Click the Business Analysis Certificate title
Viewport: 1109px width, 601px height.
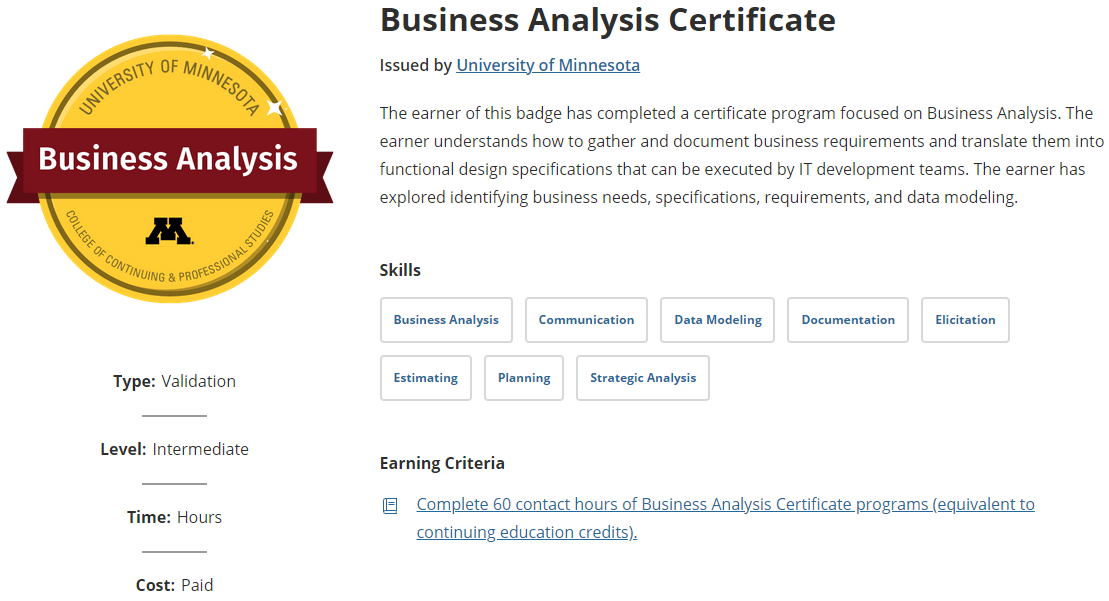pyautogui.click(x=607, y=20)
